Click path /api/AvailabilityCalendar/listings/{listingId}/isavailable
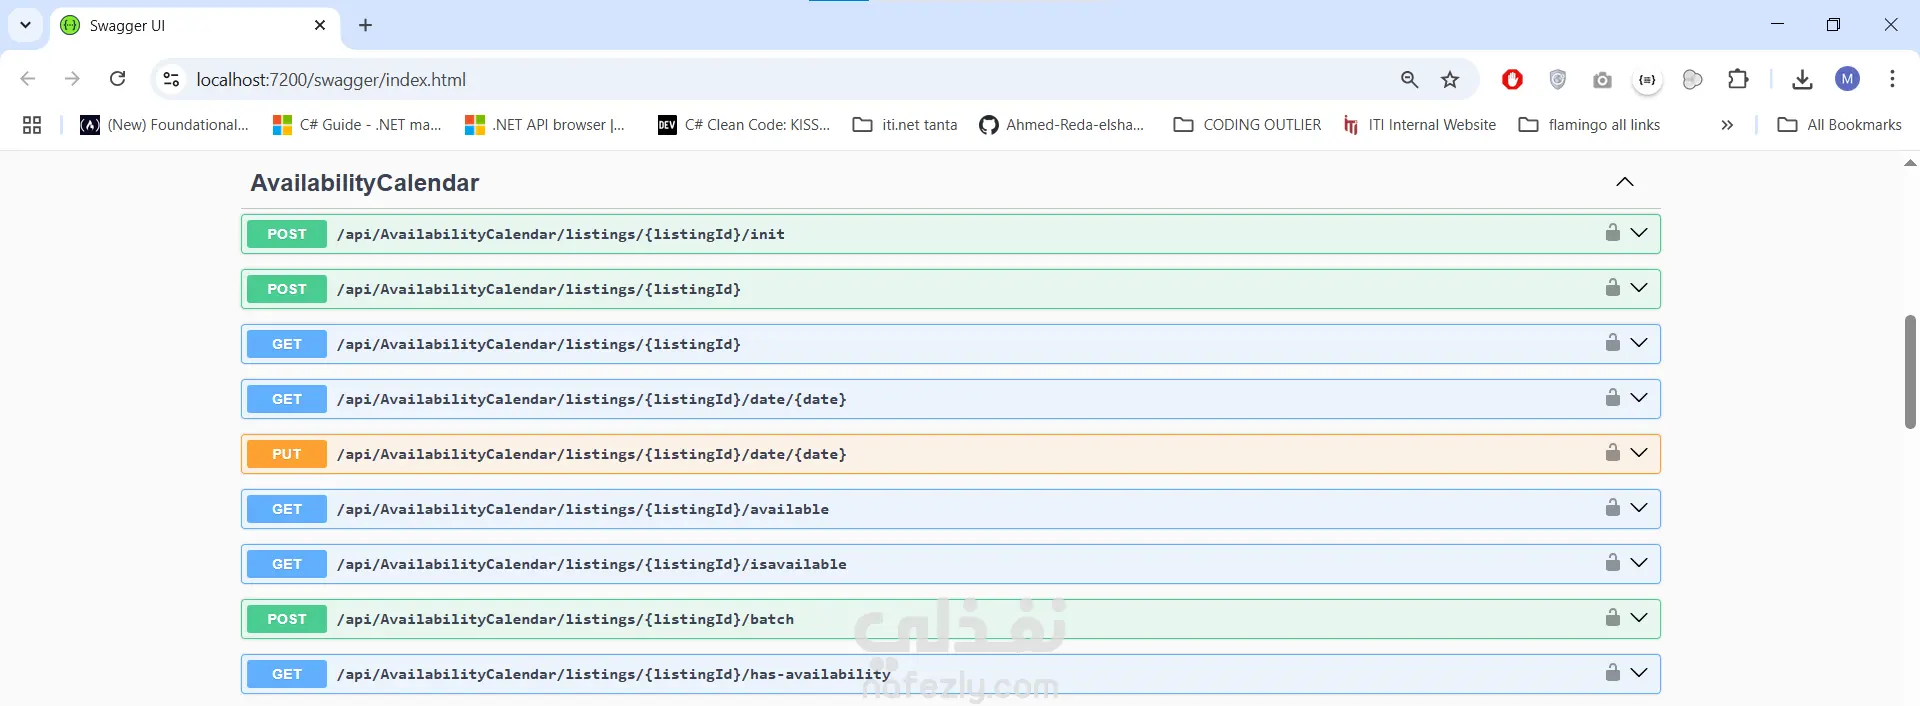 pos(592,564)
